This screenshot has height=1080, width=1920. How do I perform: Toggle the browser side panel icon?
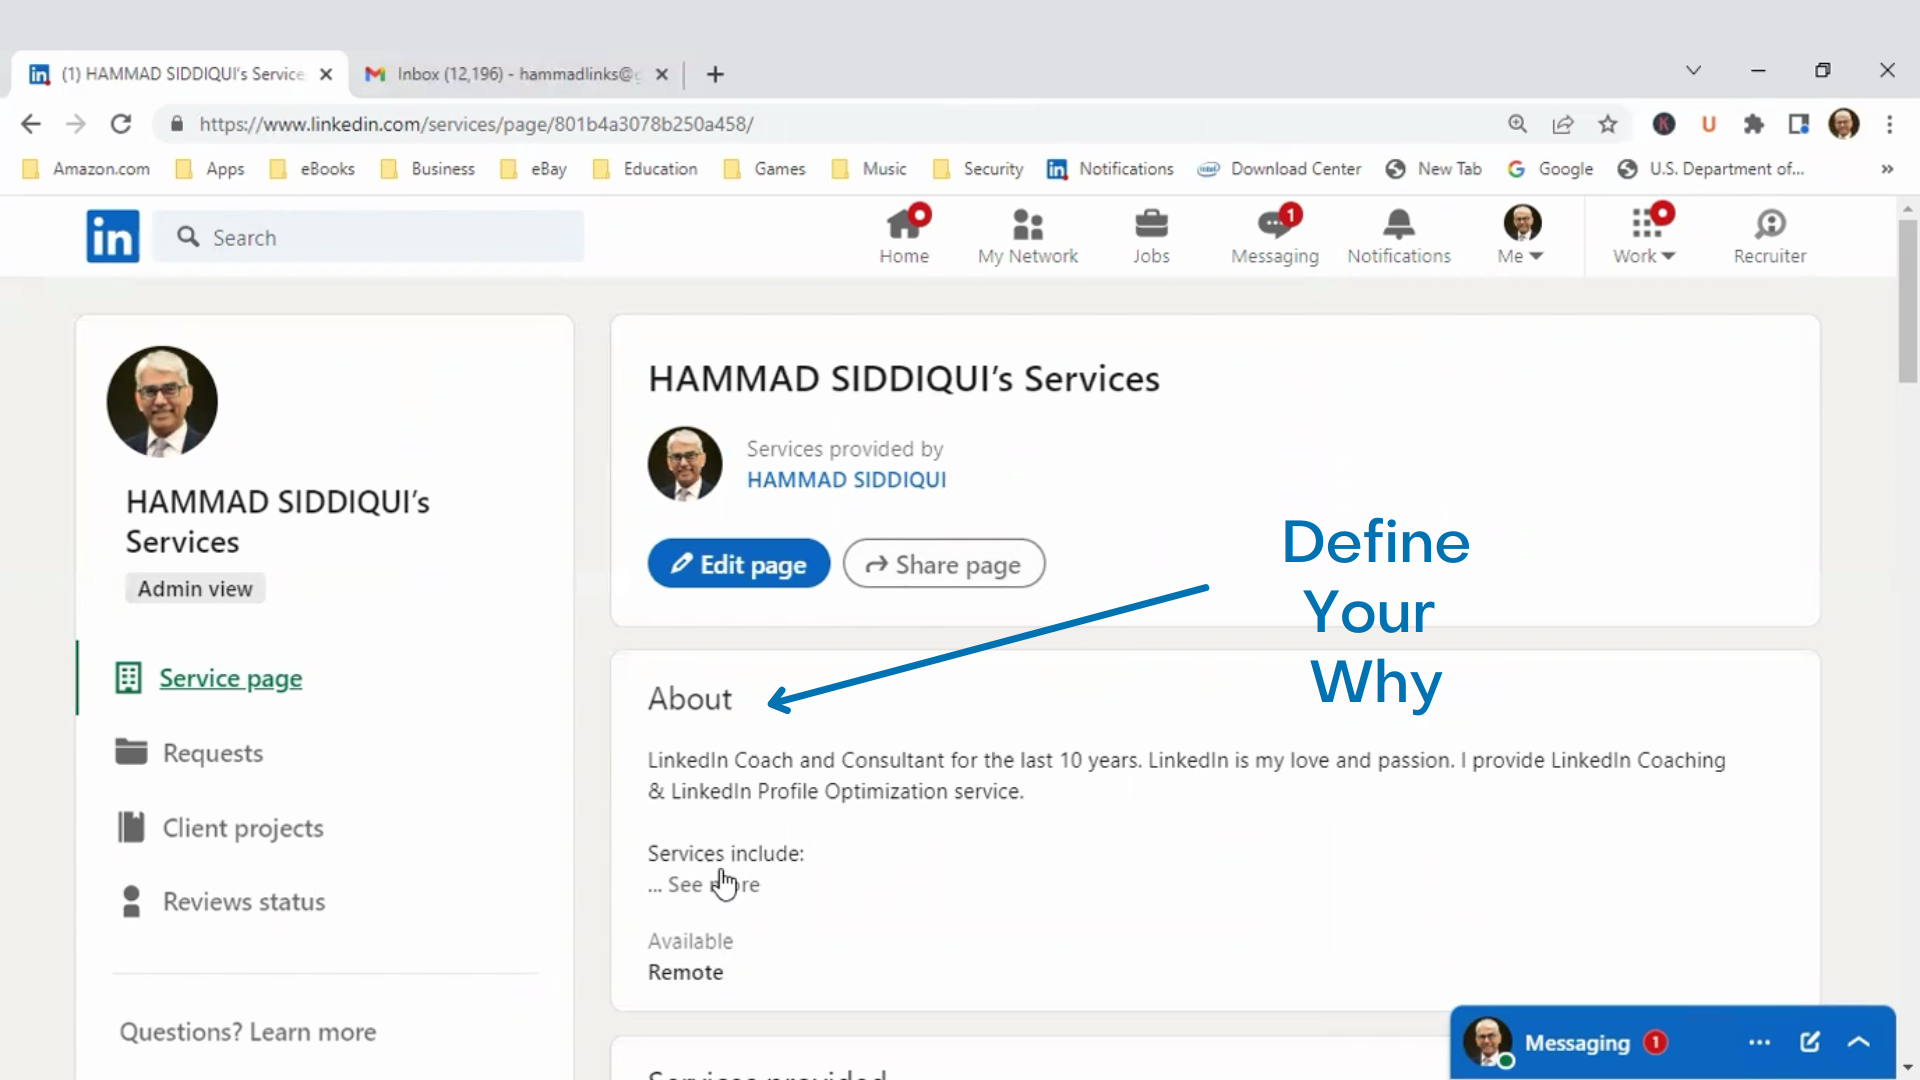click(1799, 124)
